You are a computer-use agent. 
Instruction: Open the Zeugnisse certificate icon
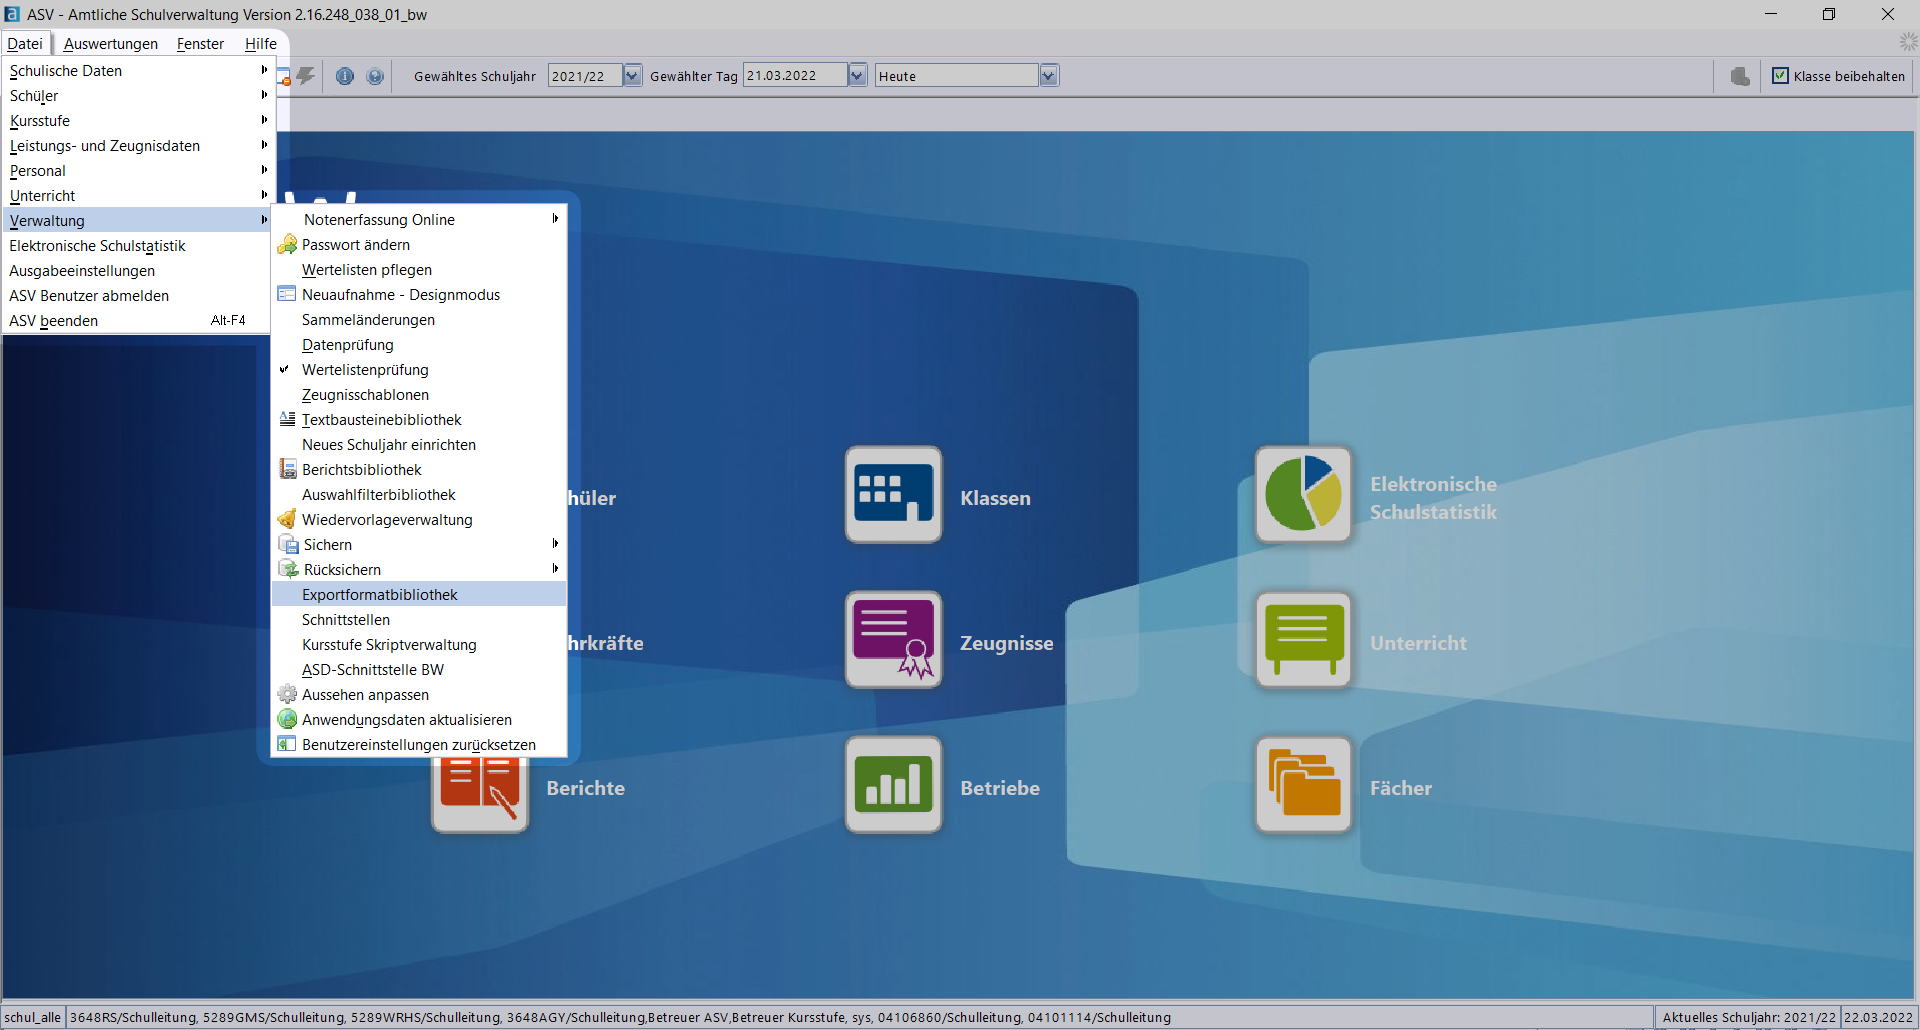click(x=893, y=640)
